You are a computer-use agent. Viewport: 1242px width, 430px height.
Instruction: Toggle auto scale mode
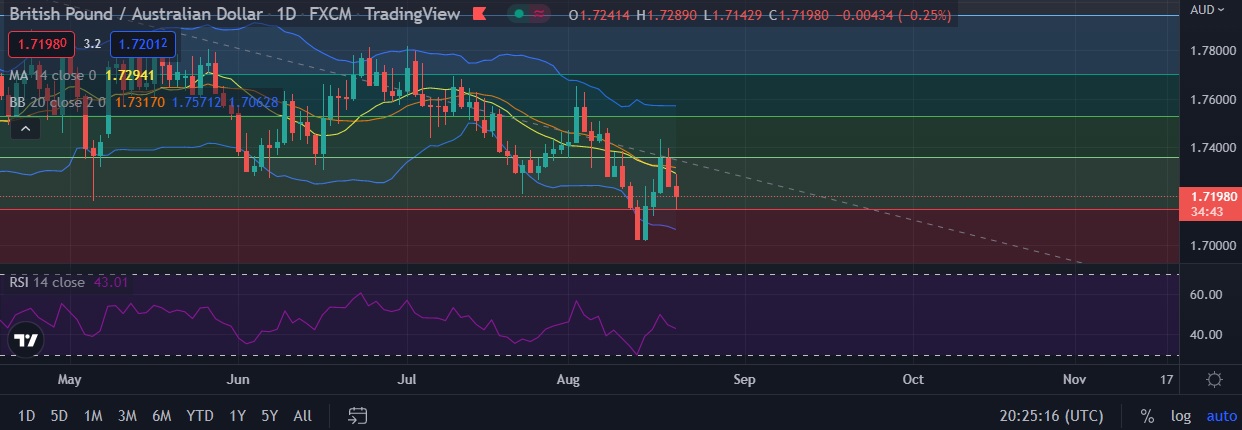click(1221, 416)
